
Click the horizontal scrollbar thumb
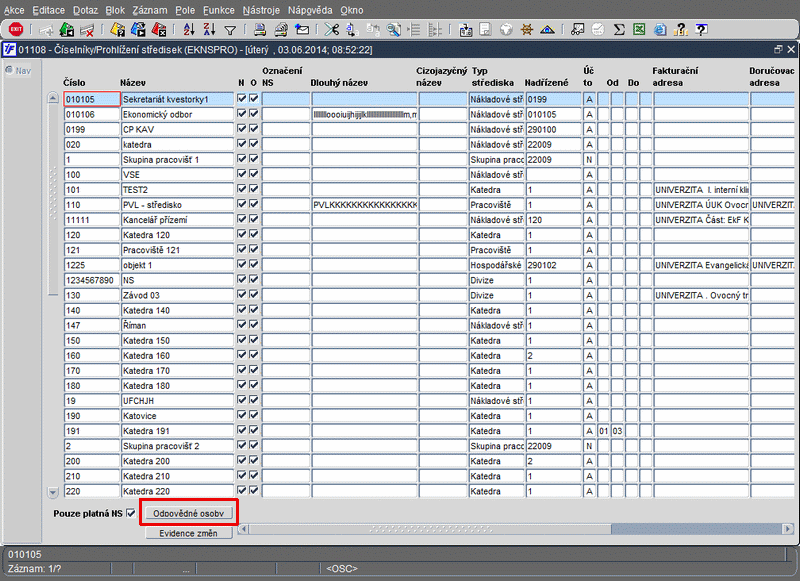tap(430, 529)
